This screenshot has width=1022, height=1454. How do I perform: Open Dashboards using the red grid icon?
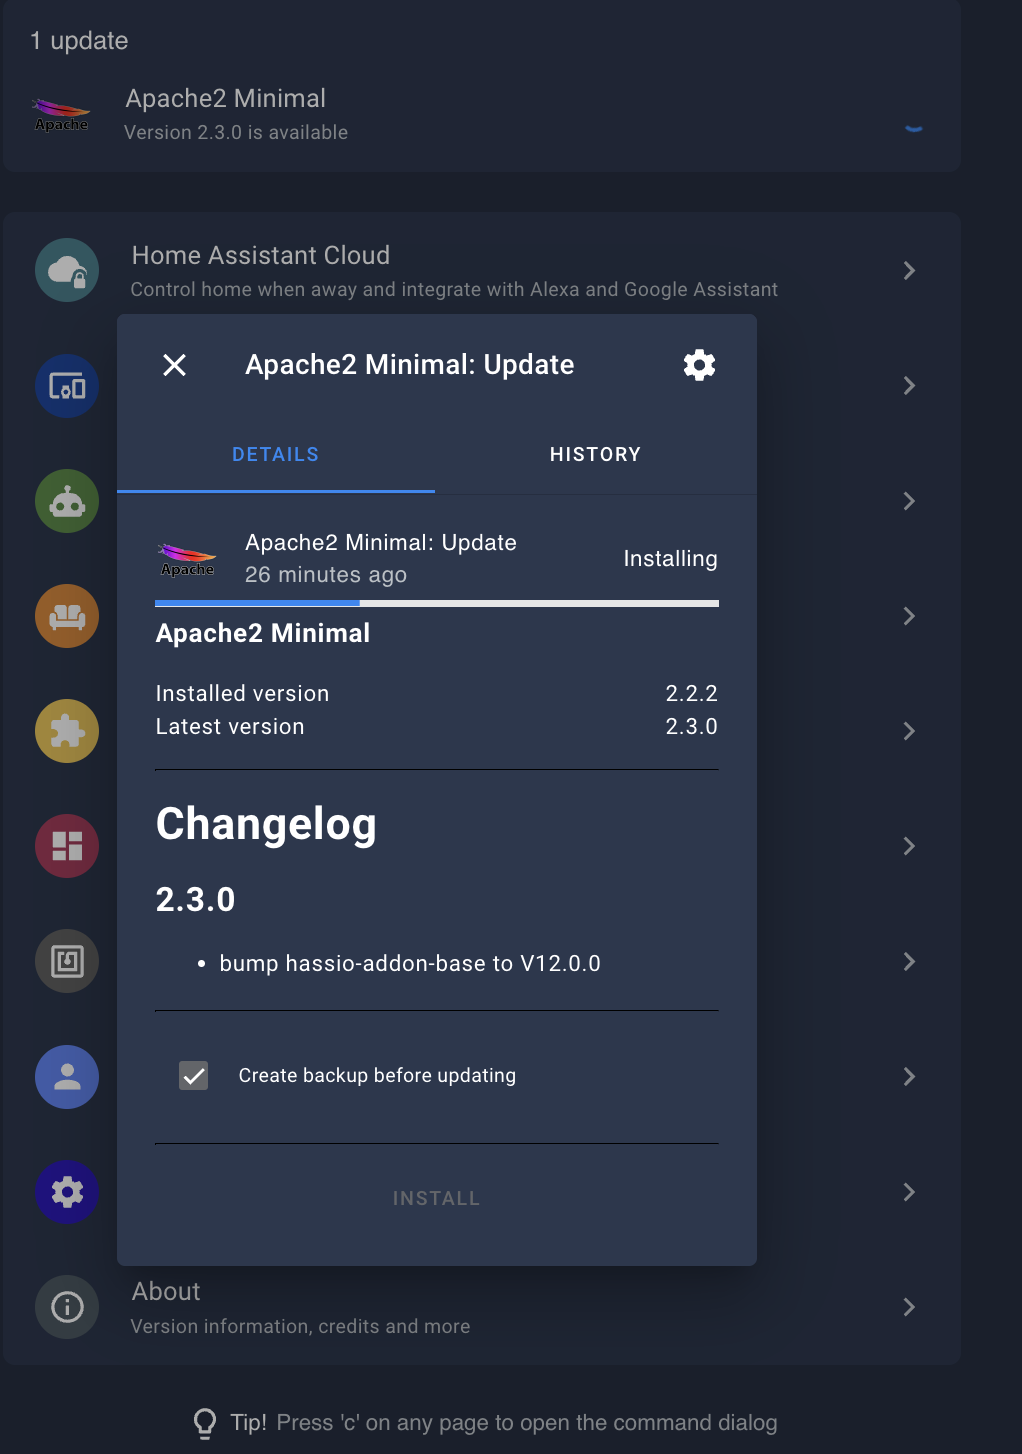66,845
